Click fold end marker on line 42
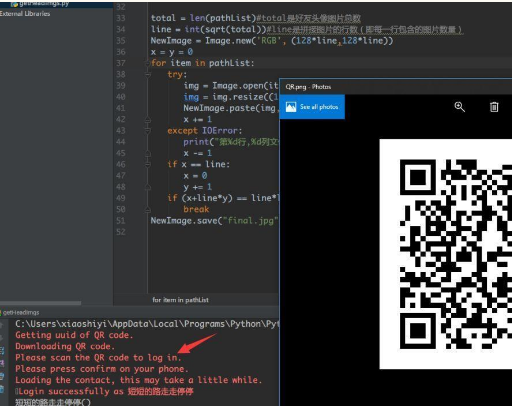Viewport: 512px width, 406px height. (148, 119)
